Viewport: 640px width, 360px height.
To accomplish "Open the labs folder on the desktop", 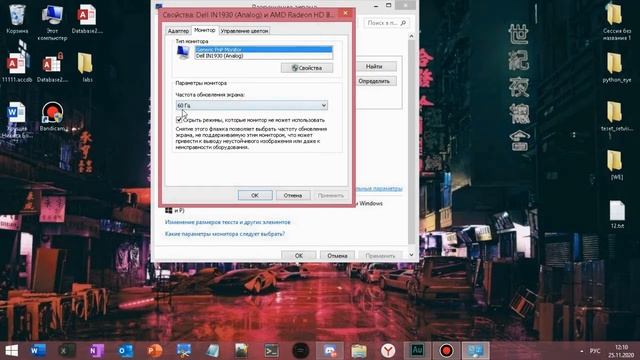I will click(x=86, y=67).
